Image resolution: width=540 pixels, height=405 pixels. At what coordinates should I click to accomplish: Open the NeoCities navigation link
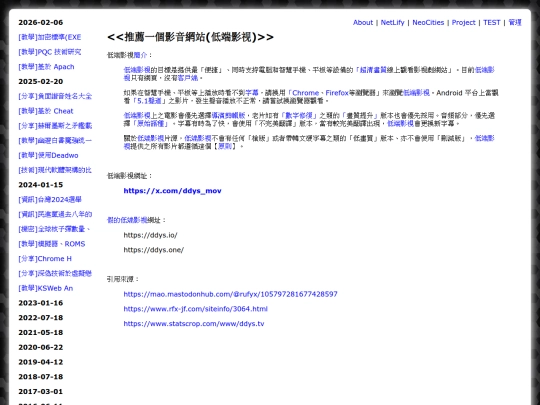click(x=428, y=23)
